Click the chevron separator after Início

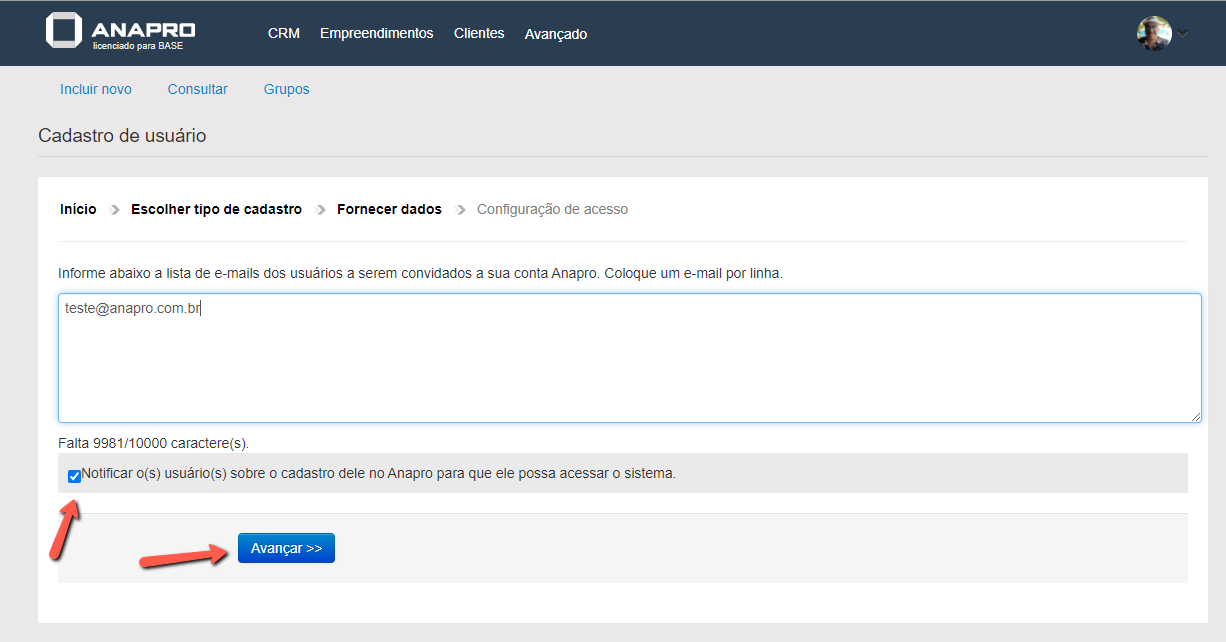point(114,210)
